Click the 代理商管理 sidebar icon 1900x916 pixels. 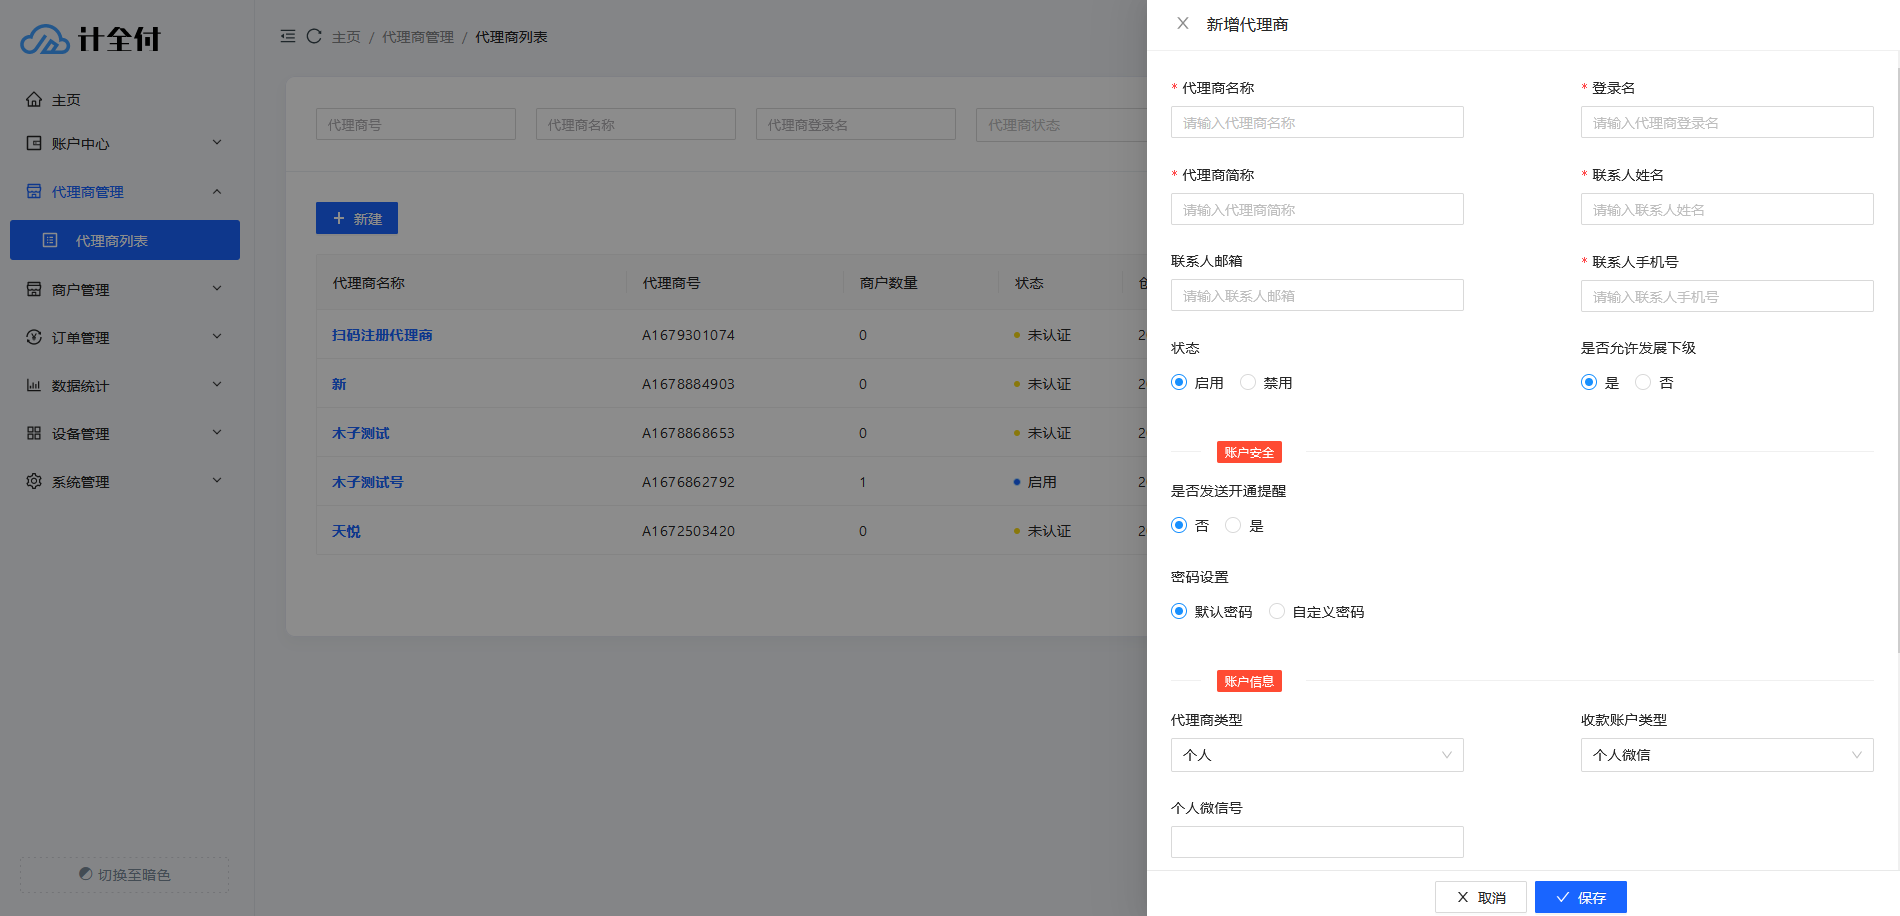[34, 191]
